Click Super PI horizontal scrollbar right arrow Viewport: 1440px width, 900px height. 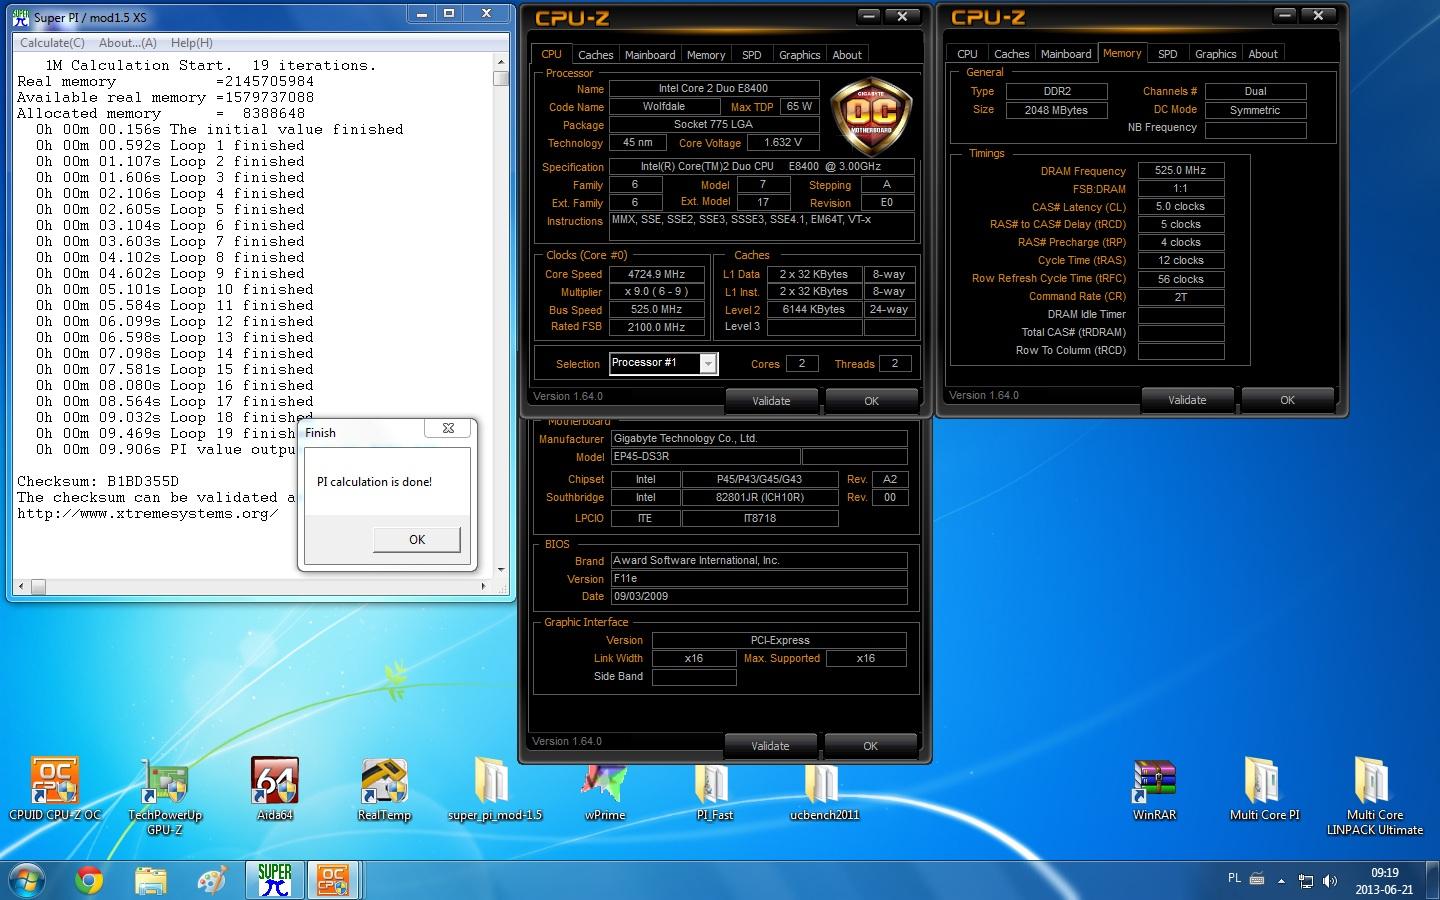pos(484,586)
